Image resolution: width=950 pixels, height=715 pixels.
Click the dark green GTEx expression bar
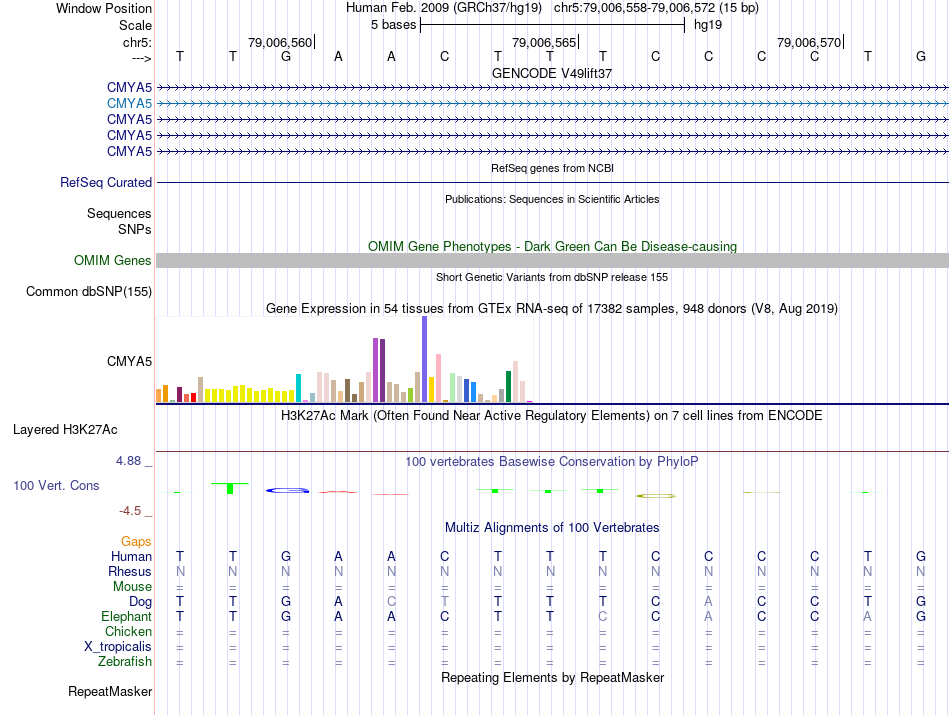(509, 386)
